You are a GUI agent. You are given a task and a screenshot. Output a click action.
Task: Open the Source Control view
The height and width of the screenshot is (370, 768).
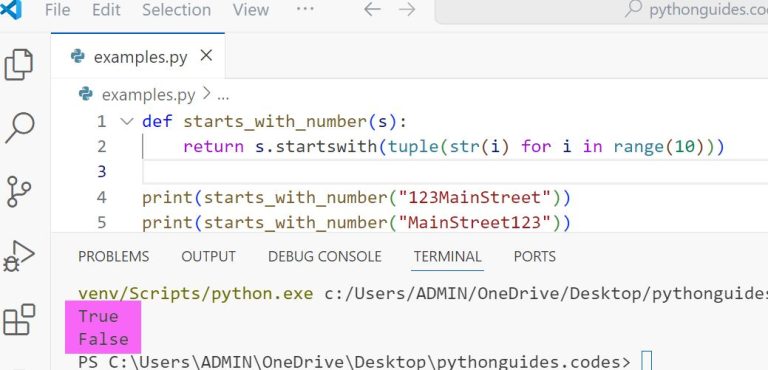(19, 192)
